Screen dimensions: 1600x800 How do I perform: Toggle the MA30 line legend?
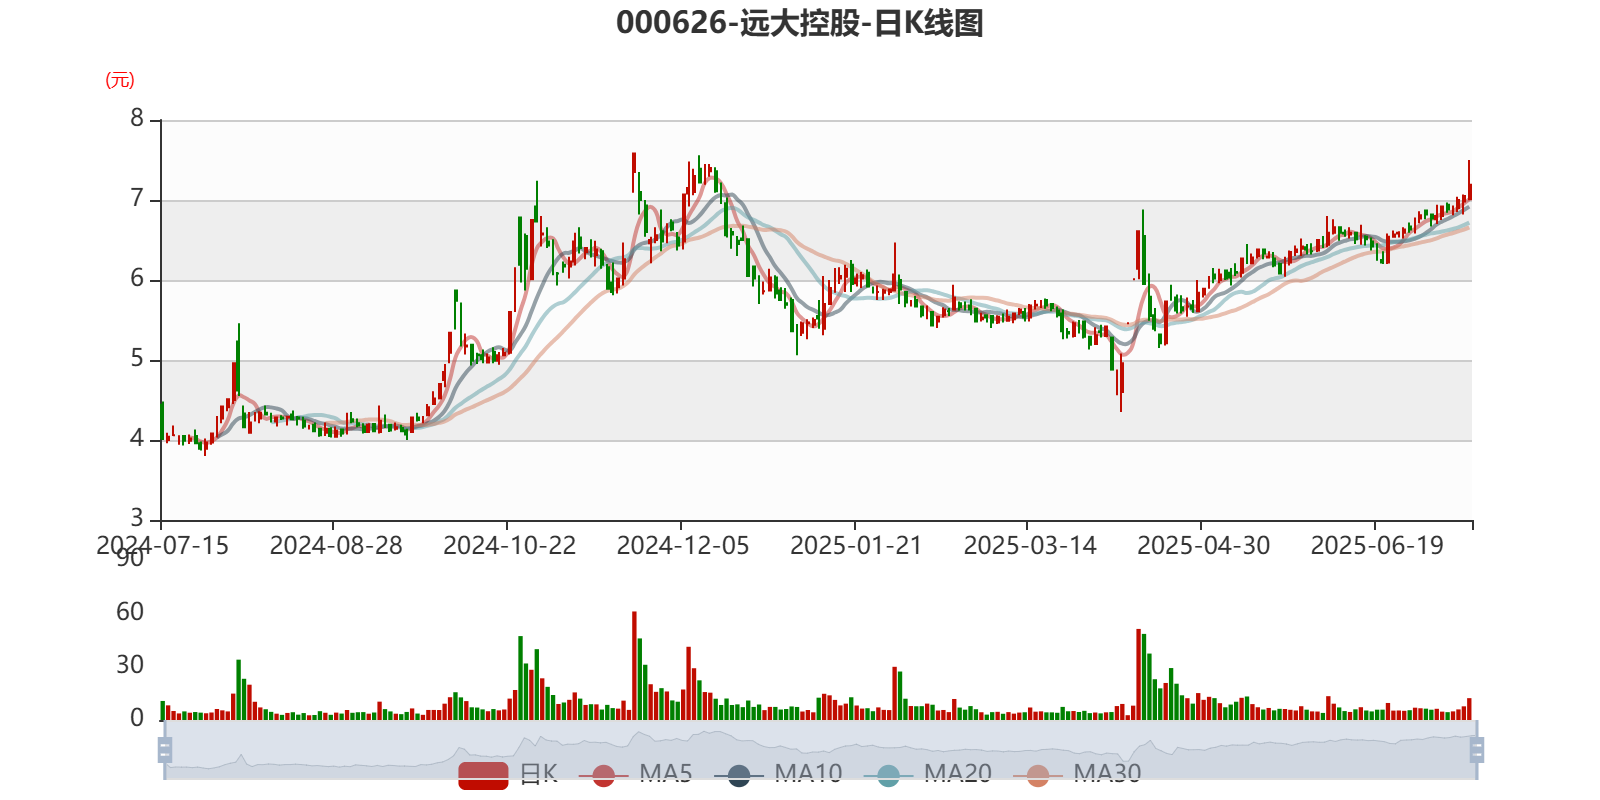1077,774
